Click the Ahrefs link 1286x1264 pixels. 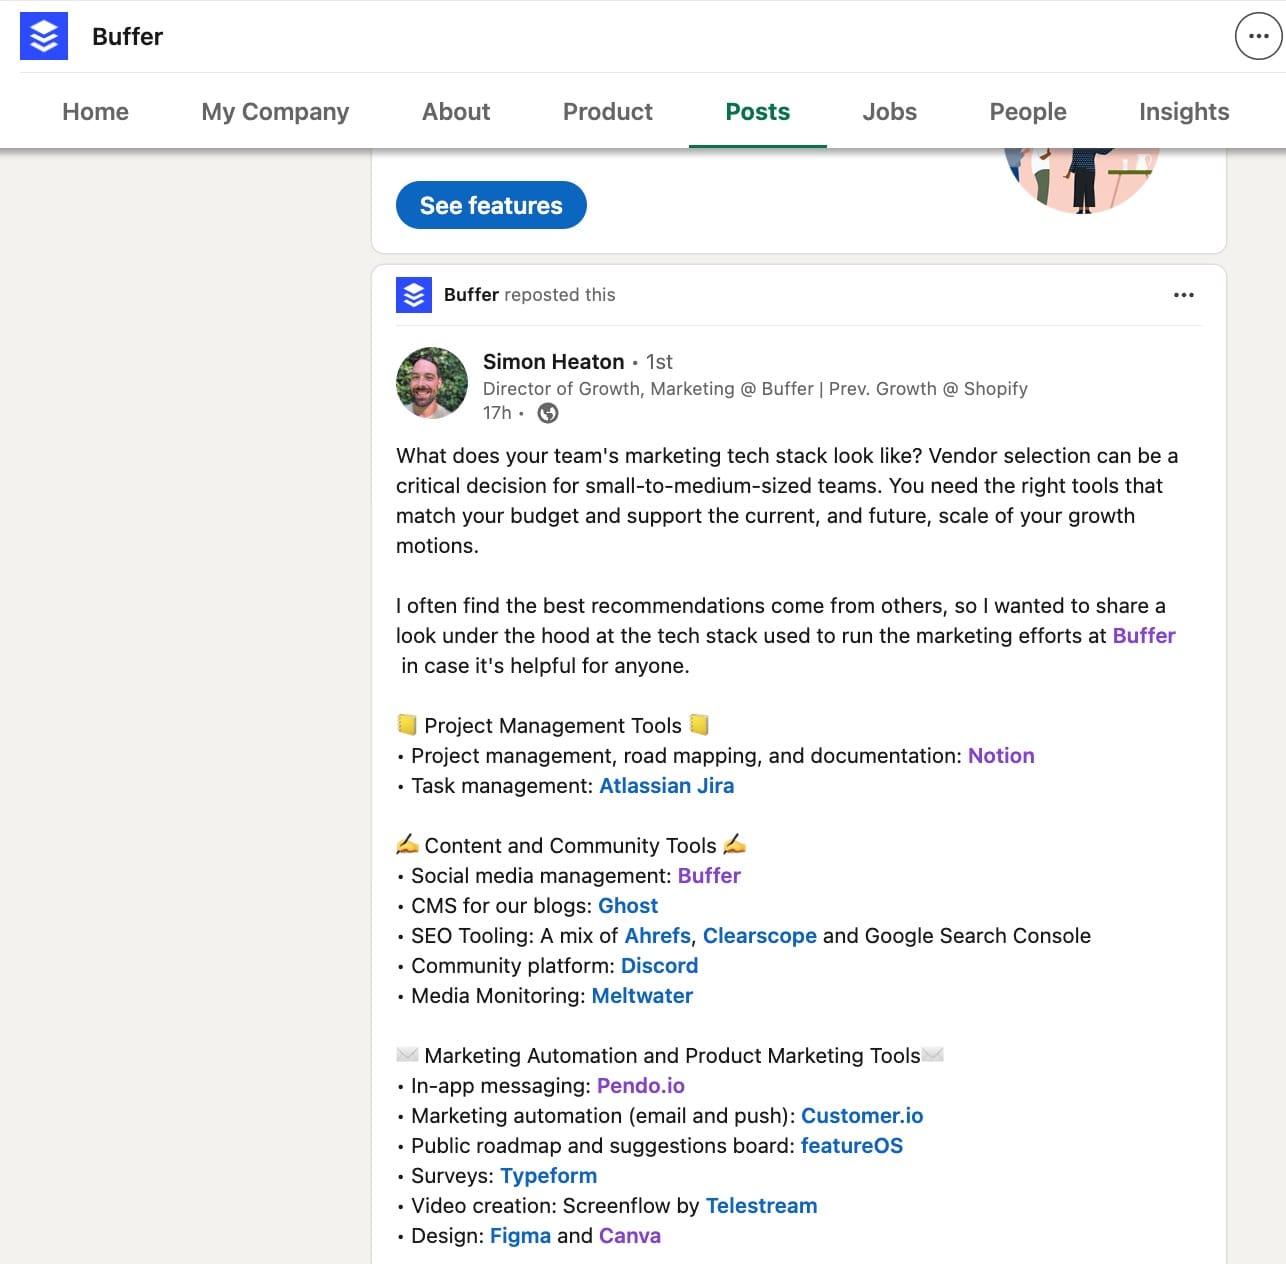[658, 935]
